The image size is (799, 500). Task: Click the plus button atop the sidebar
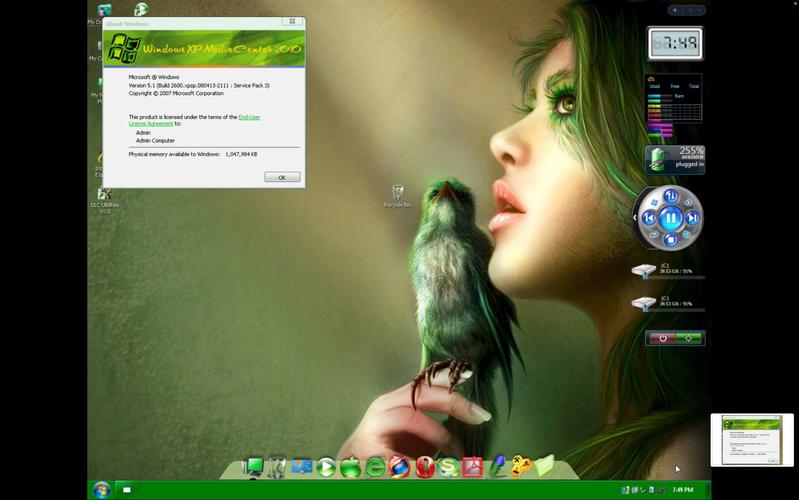point(675,10)
